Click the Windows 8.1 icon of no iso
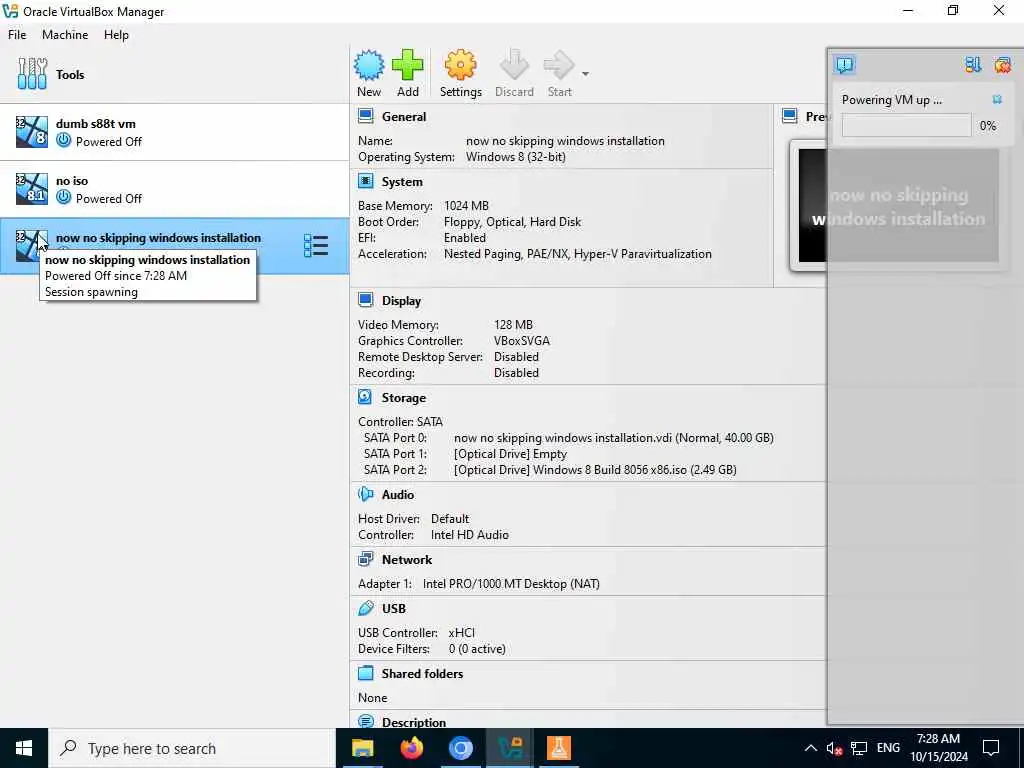 [32, 189]
